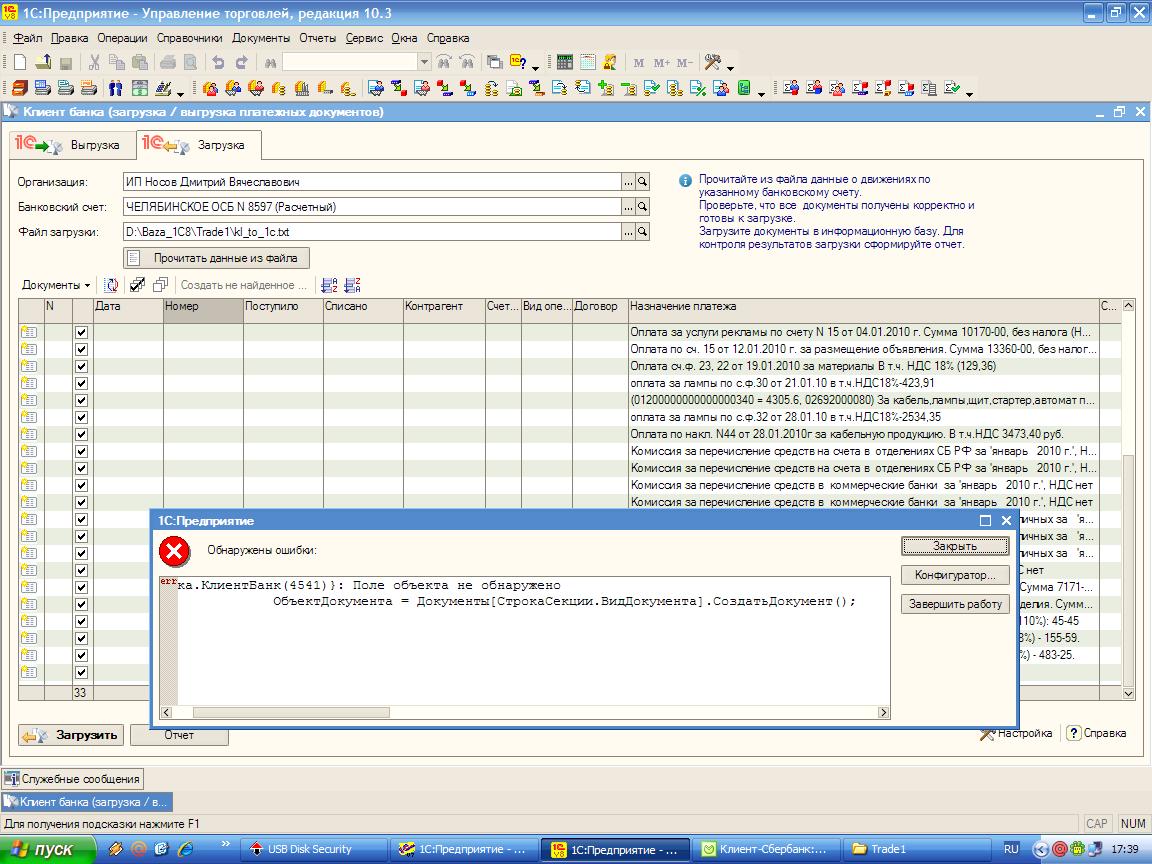Click the down arrow of table vertical scrollbar
Screen dimensions: 1152x864
[1128, 693]
